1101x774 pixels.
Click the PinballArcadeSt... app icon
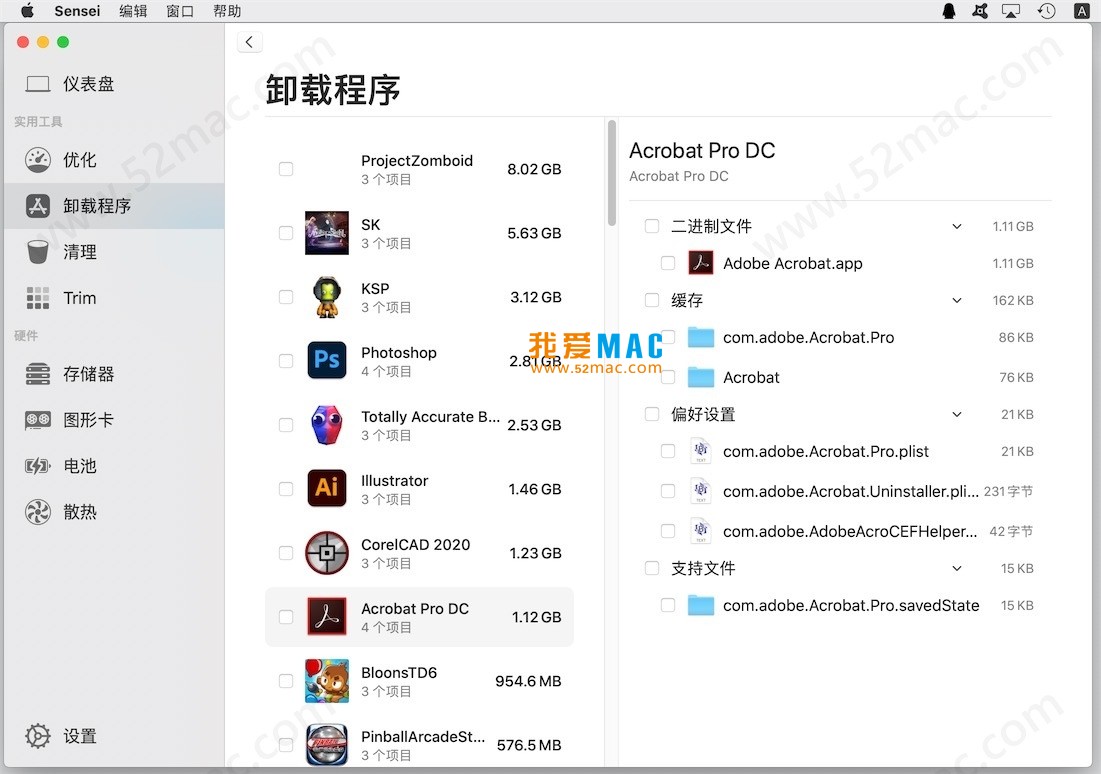[x=327, y=745]
